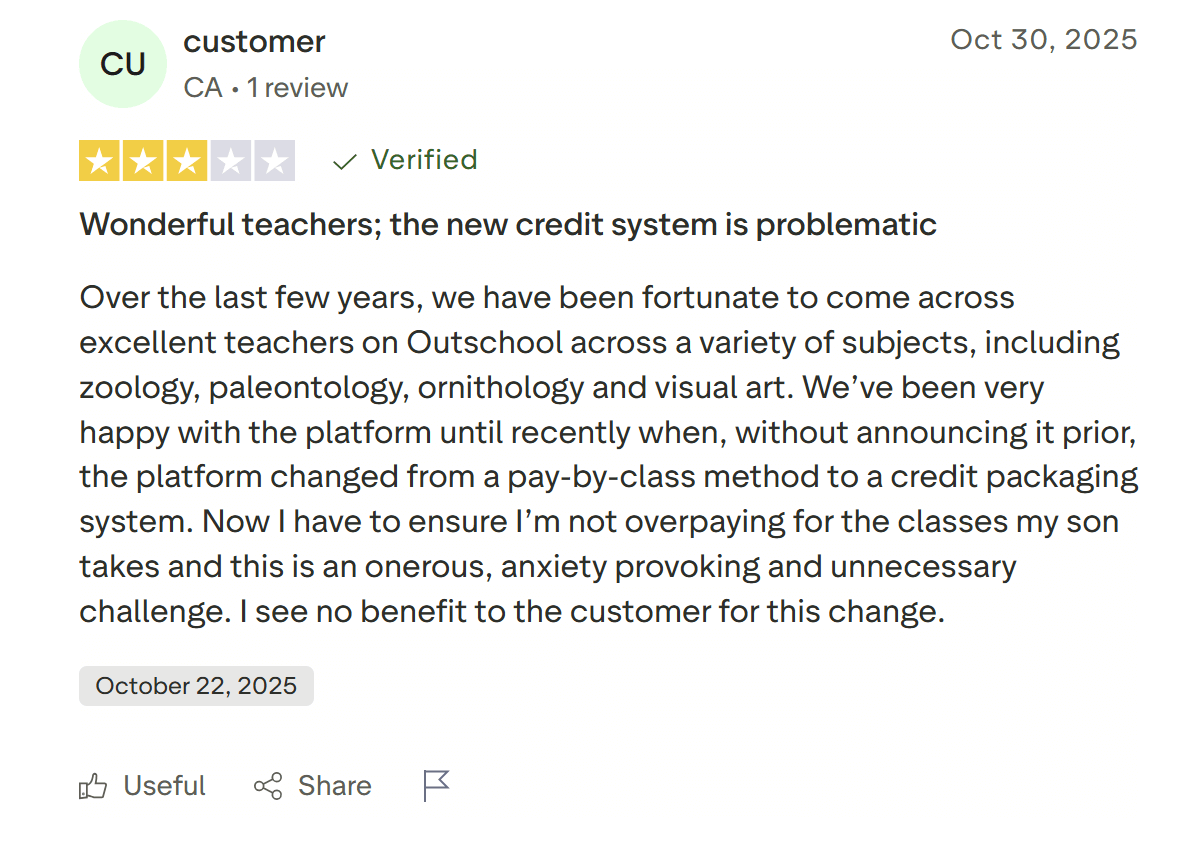Click the green "Verified" label
The width and height of the screenshot is (1189, 847).
click(424, 160)
